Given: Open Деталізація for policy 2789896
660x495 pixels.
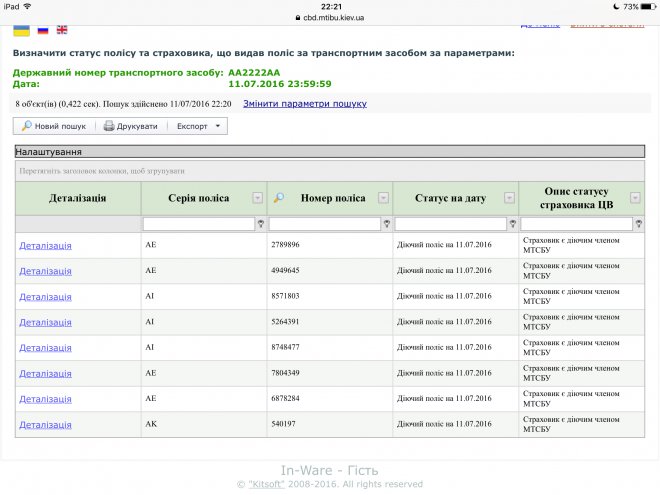Looking at the screenshot, I should [x=45, y=245].
